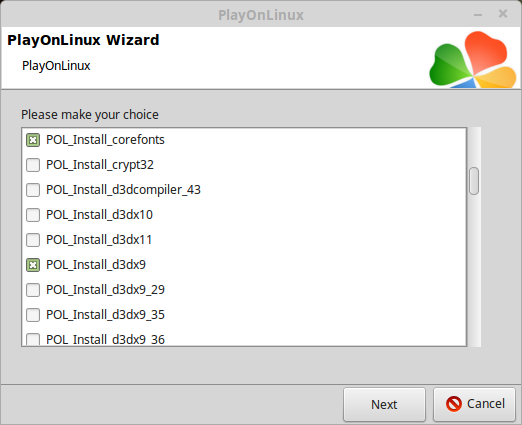Tick the POL_Install_d3dx9_35 checkbox

(x=33, y=315)
